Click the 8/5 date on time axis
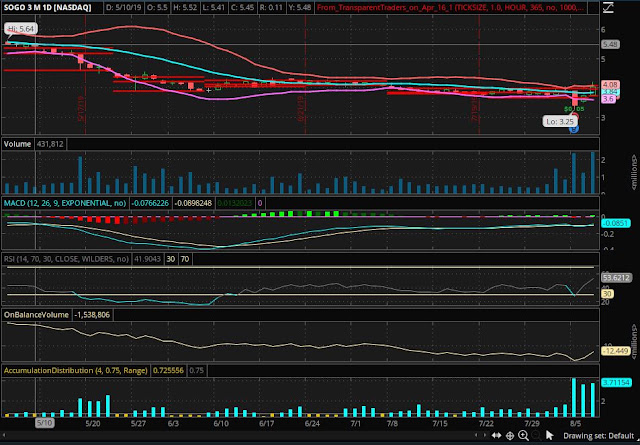This screenshot has height=445, width=640. [x=576, y=423]
